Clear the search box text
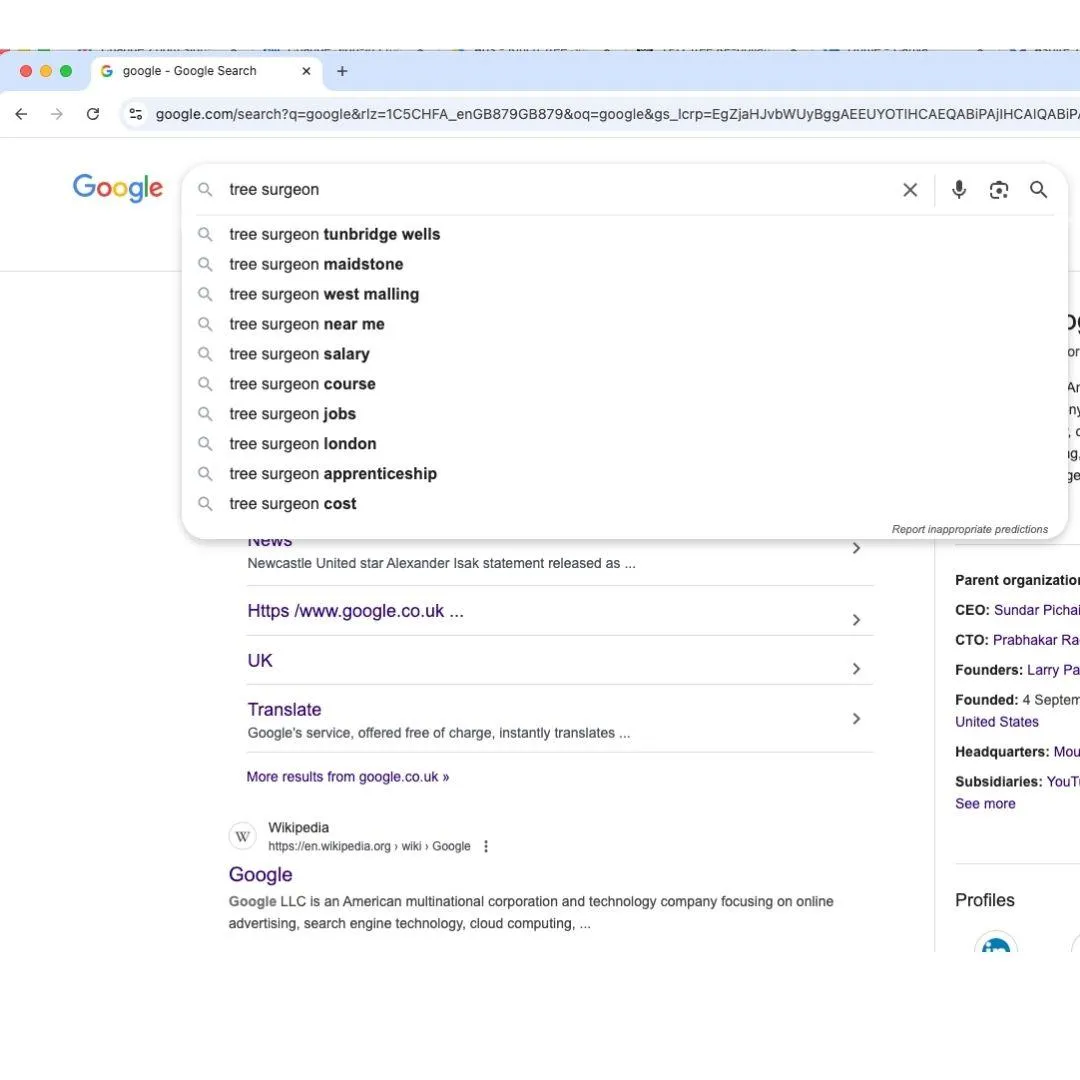The height and width of the screenshot is (1080, 1080). coord(910,189)
